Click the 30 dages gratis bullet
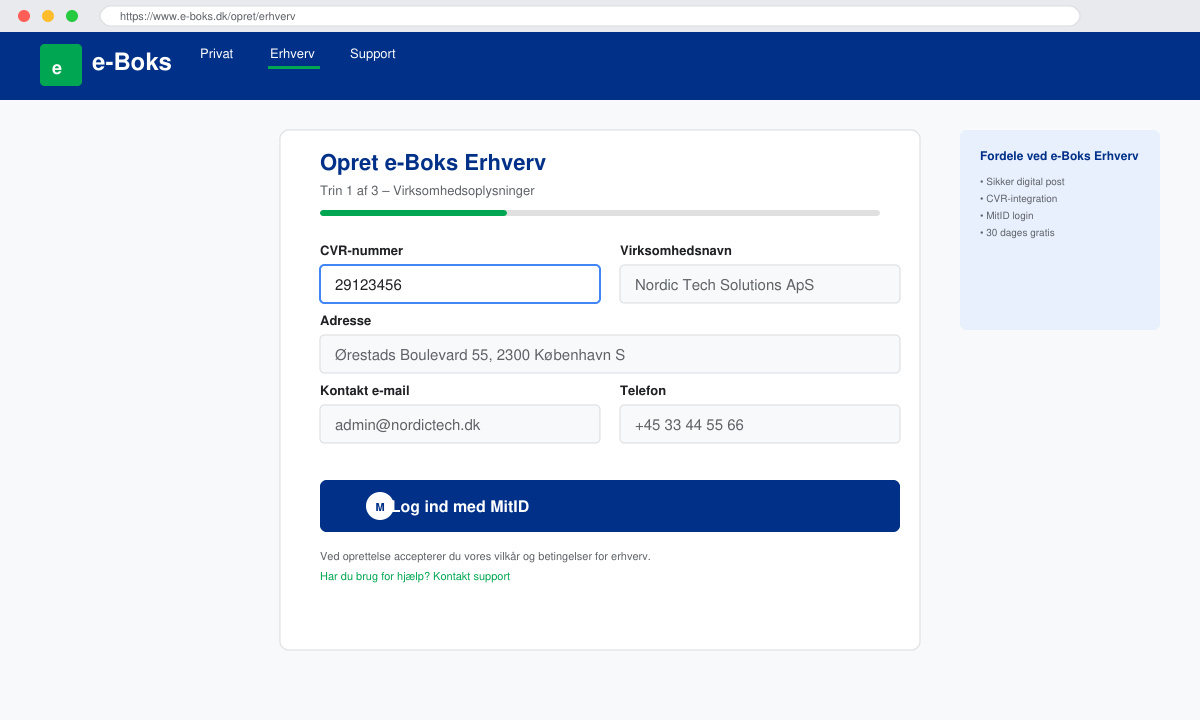The image size is (1200, 720). click(1017, 233)
